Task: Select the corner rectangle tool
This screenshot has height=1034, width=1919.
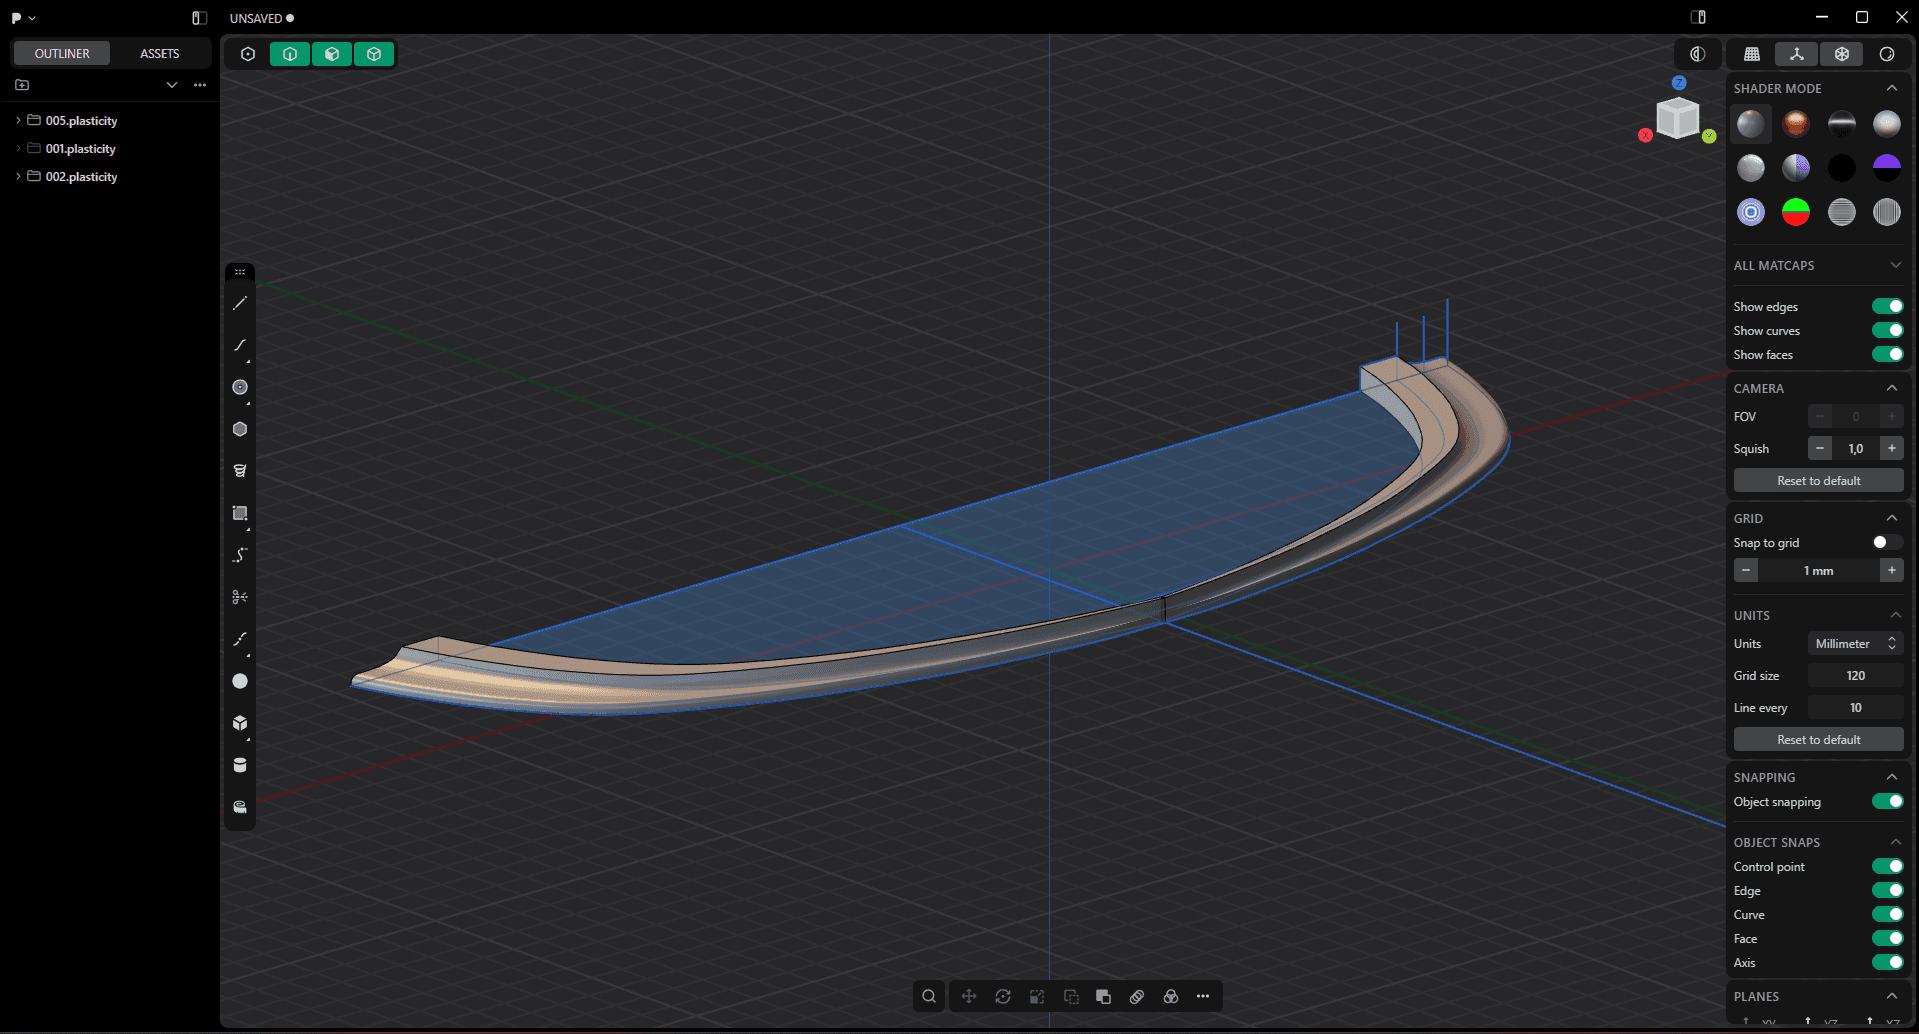Action: point(240,513)
